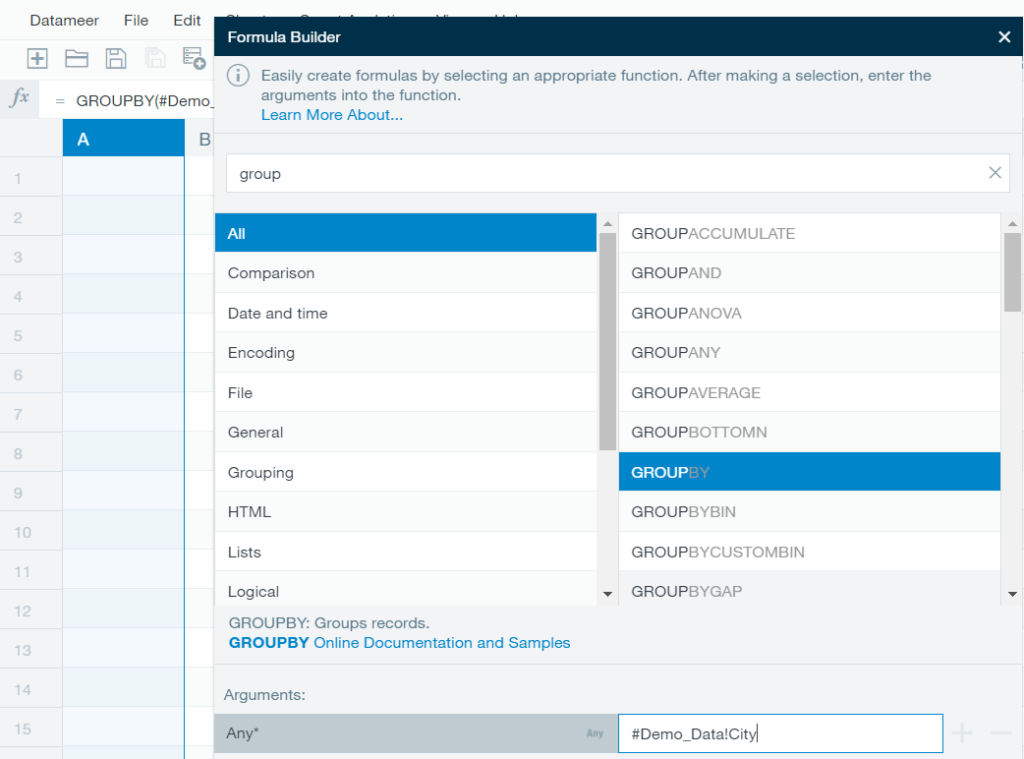Click the fx formula icon
The width and height of the screenshot is (1024, 759).
tap(18, 98)
